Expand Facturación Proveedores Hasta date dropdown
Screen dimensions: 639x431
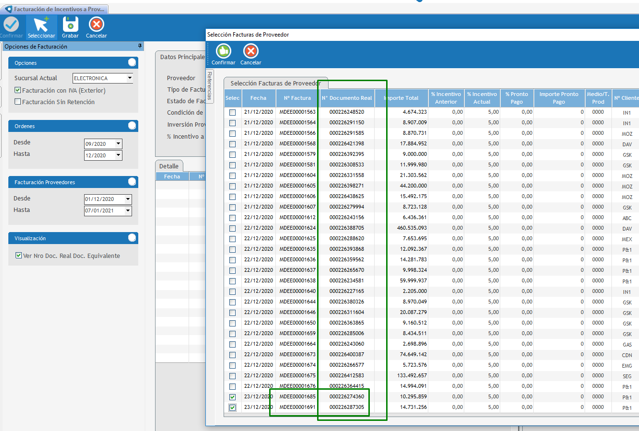point(128,211)
